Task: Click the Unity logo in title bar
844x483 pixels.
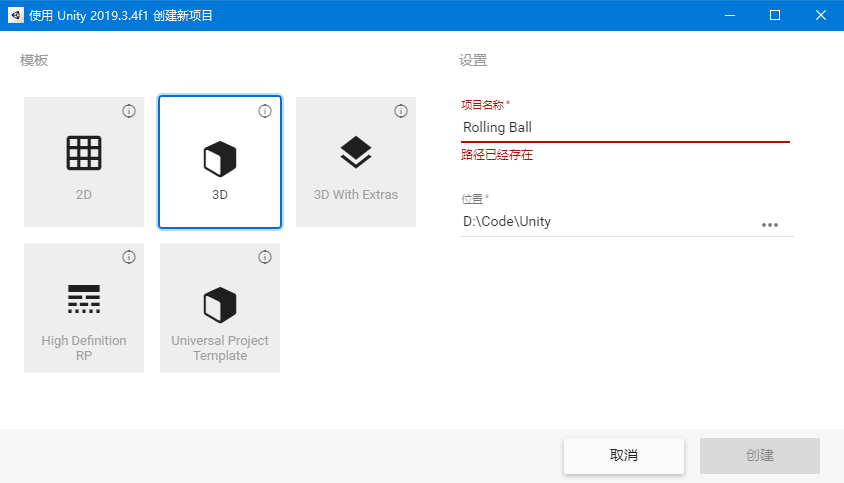Action: [16, 15]
